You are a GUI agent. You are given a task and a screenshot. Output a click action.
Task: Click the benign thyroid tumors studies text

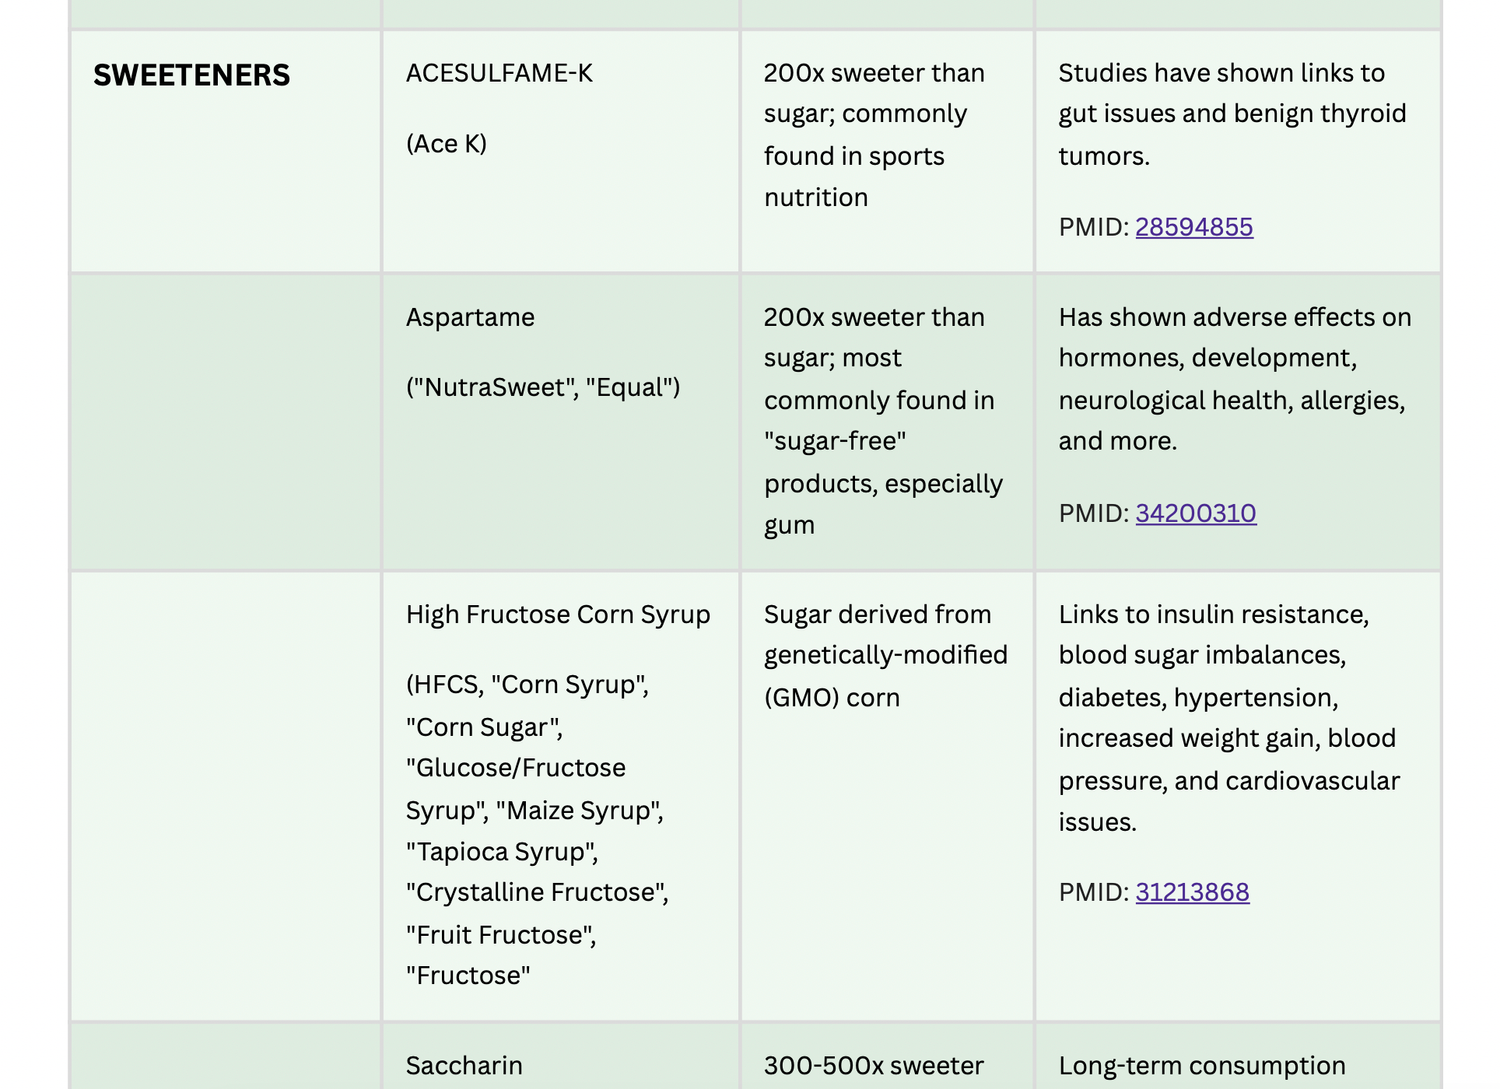pos(1232,114)
